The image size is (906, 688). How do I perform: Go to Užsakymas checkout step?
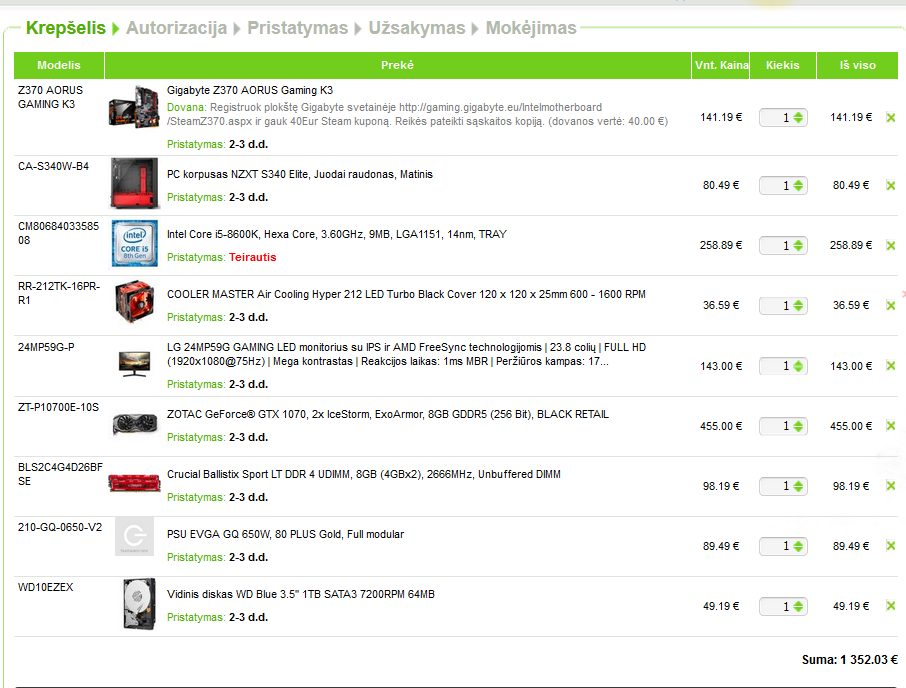coord(417,28)
